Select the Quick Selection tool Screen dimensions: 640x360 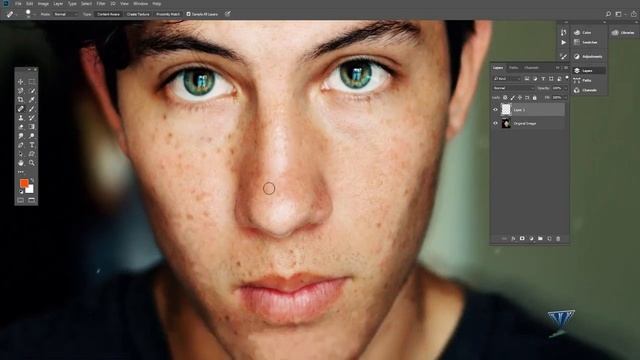[32, 91]
